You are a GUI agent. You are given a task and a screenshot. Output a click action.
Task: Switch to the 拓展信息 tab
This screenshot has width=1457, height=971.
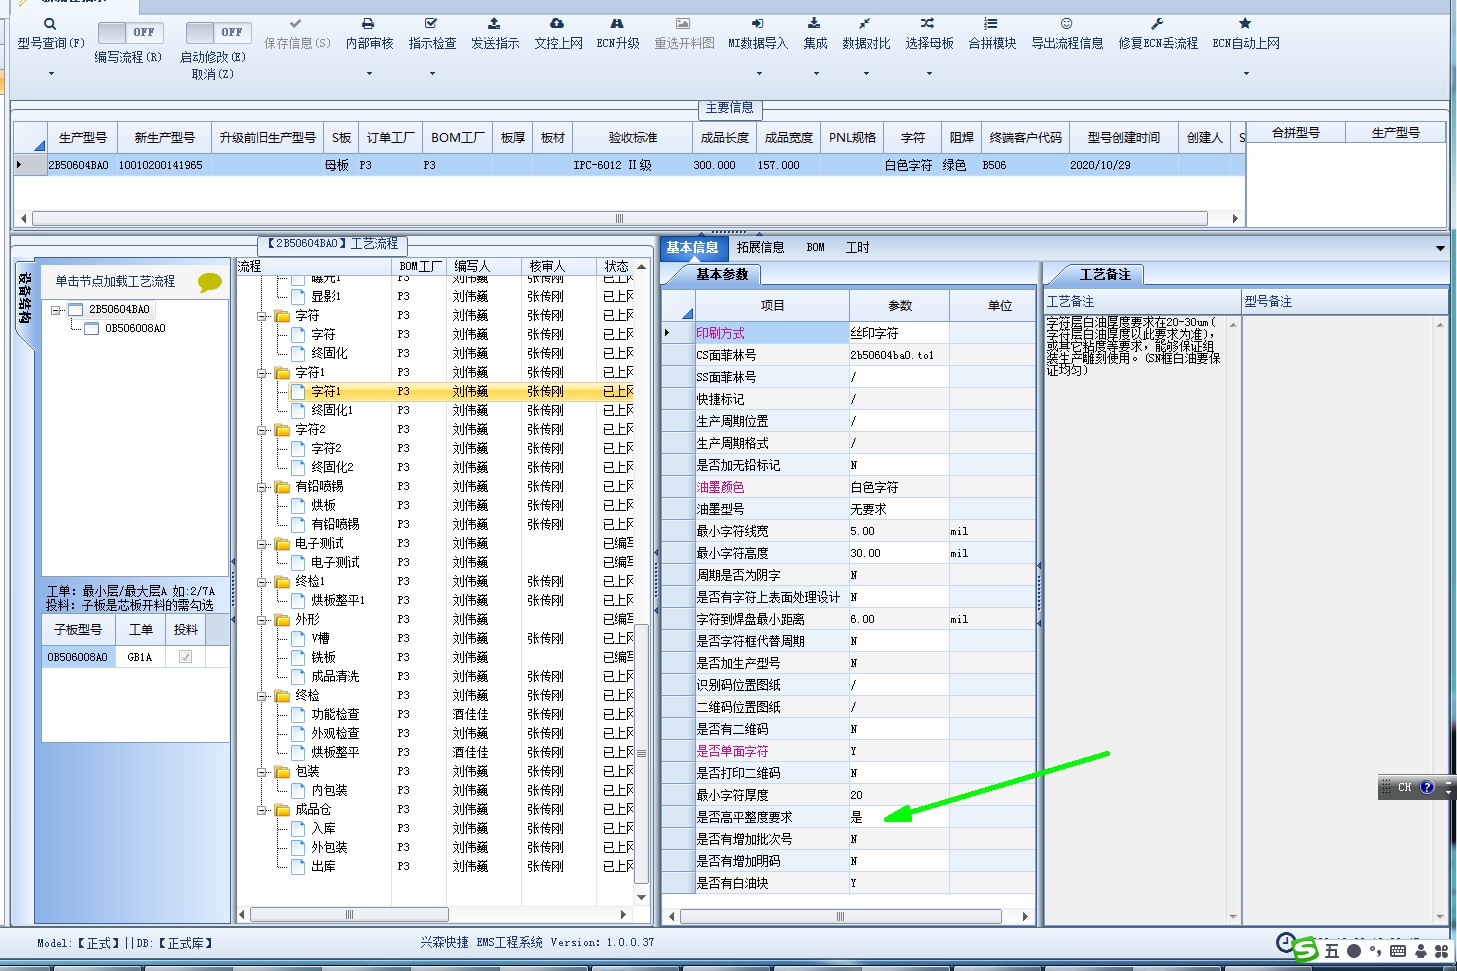[x=760, y=247]
